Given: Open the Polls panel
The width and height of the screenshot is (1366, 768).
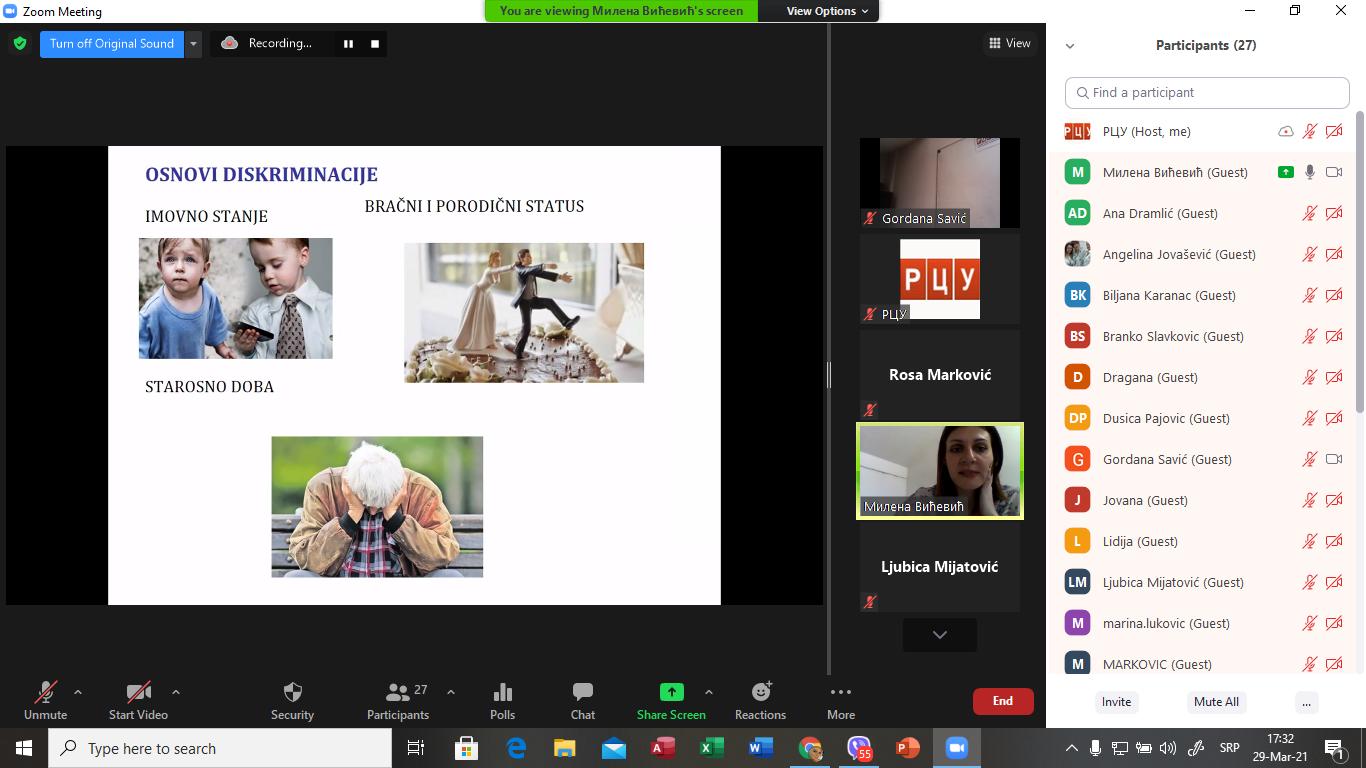Looking at the screenshot, I should pos(502,700).
